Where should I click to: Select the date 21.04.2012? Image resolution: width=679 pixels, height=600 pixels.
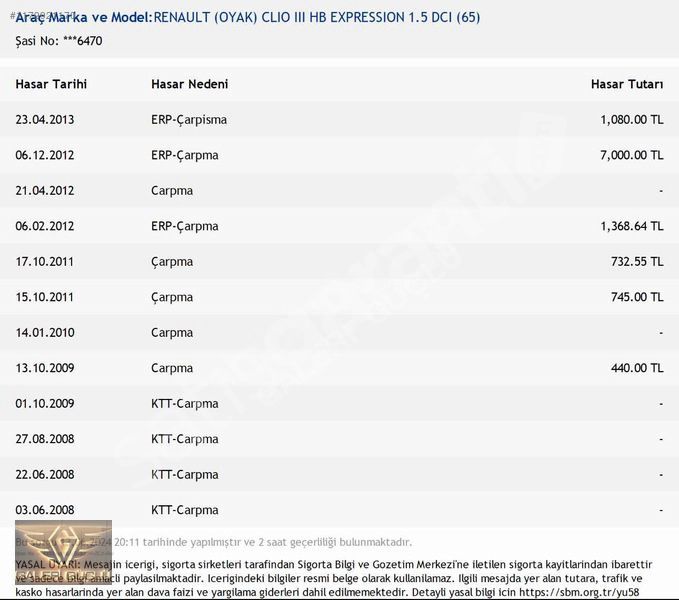pyautogui.click(x=45, y=190)
